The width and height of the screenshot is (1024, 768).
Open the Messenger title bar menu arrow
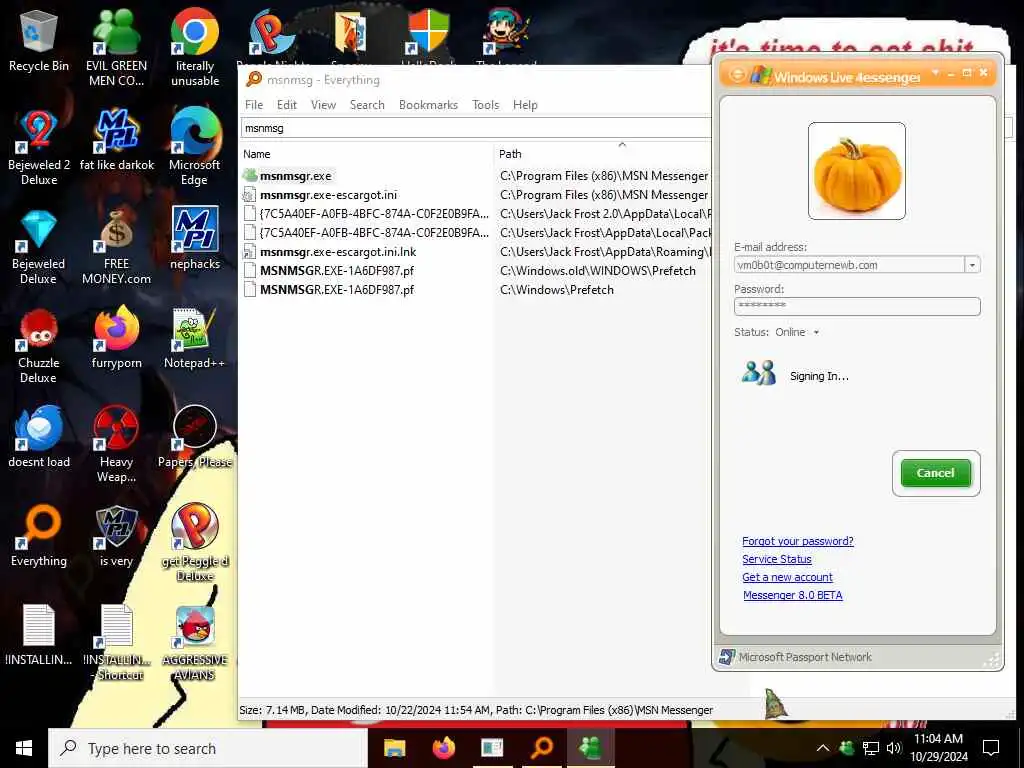point(935,72)
